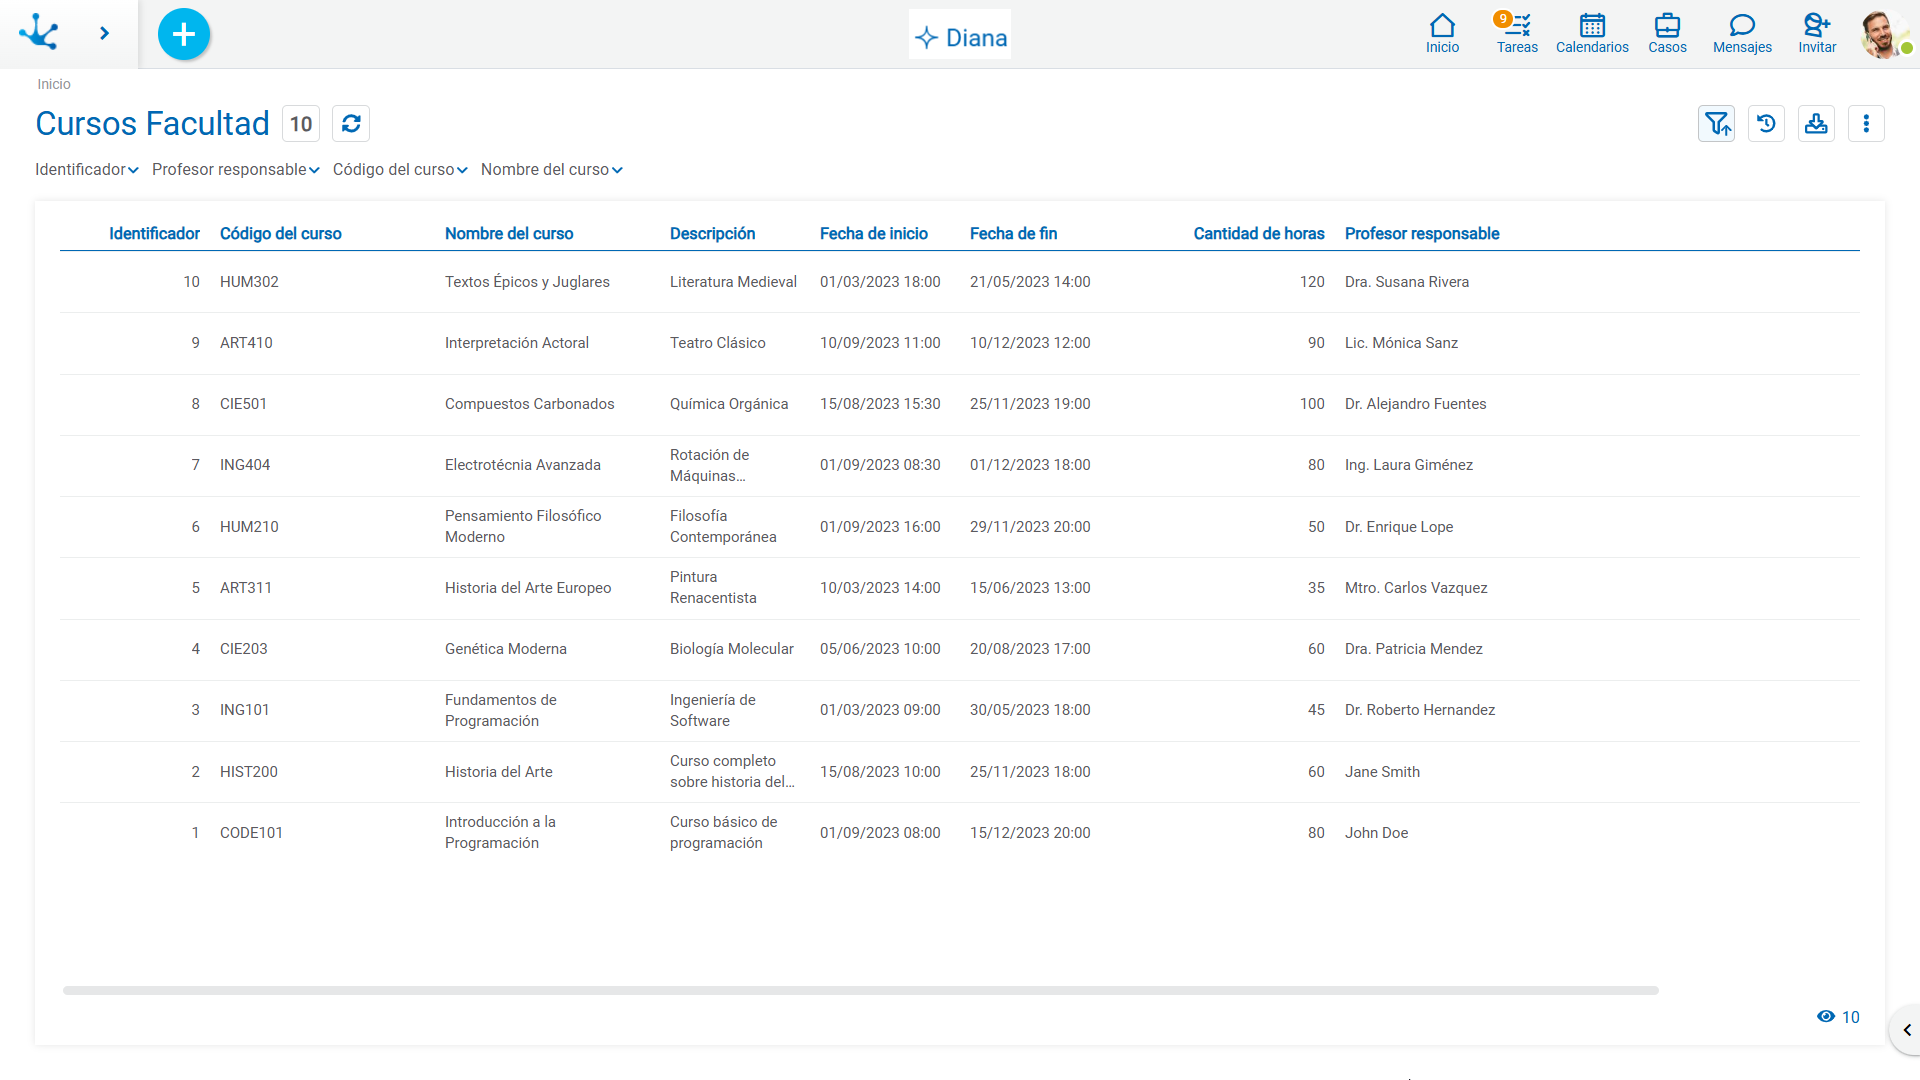Open the Diana assistant button

pyautogui.click(x=960, y=37)
